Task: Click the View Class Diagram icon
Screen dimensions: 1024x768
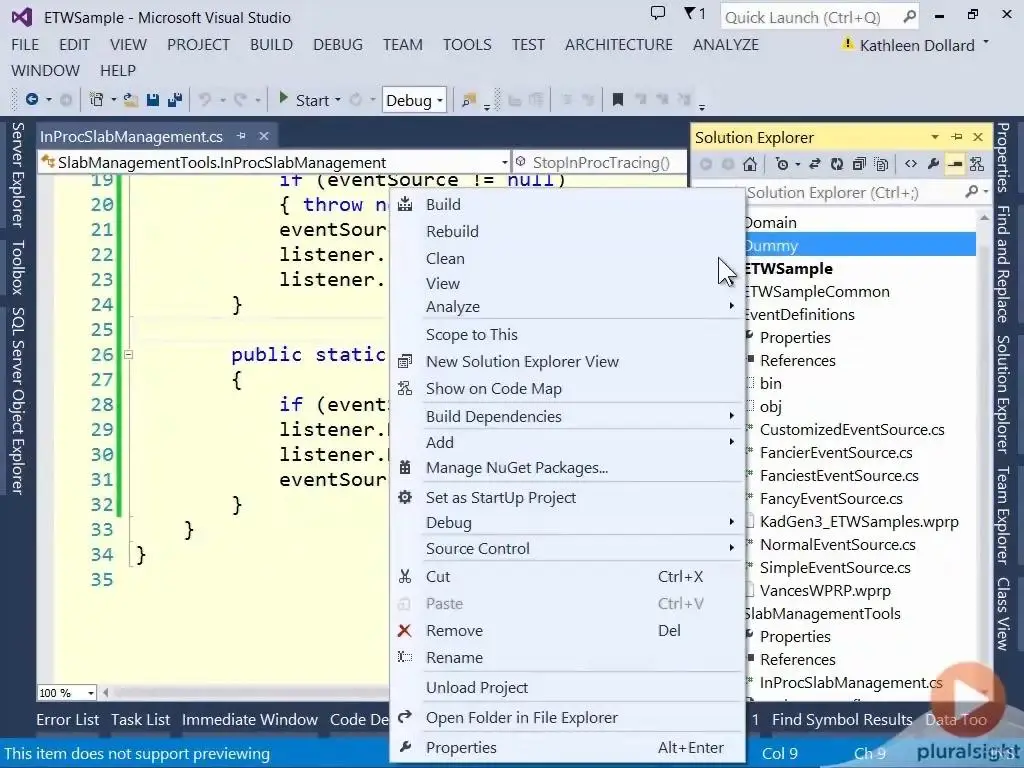Action: click(977, 164)
